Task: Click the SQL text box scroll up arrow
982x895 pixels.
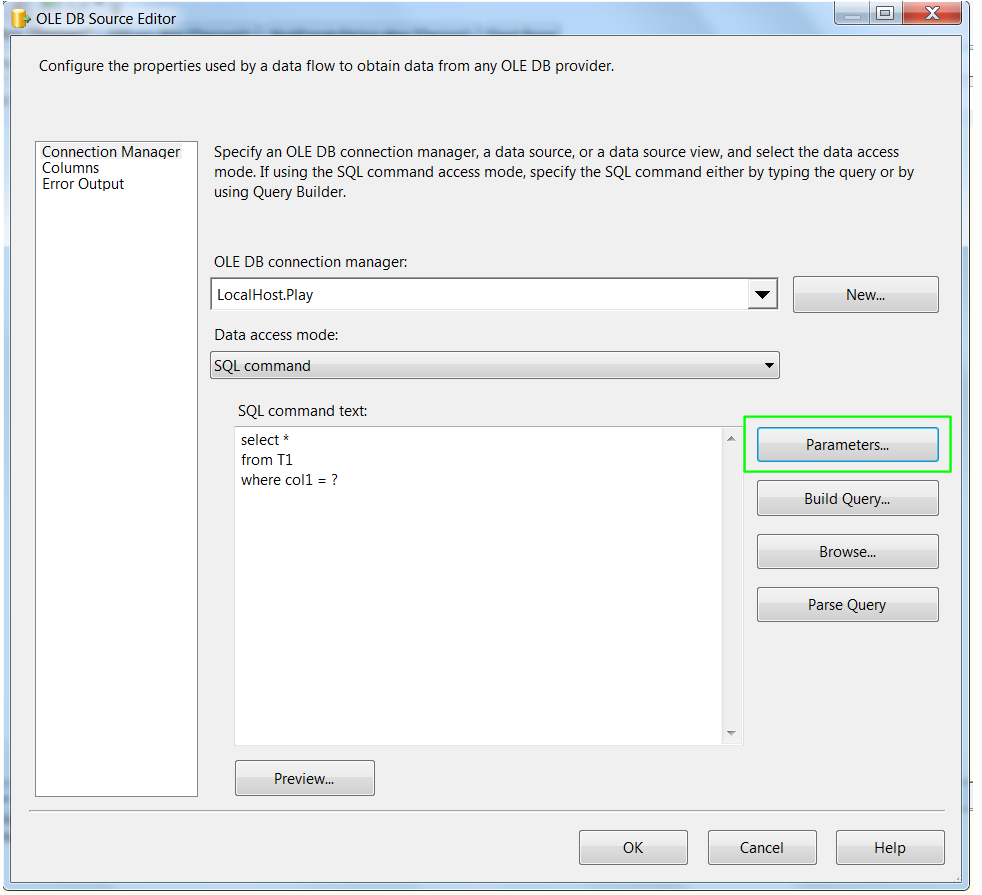Action: pos(731,438)
